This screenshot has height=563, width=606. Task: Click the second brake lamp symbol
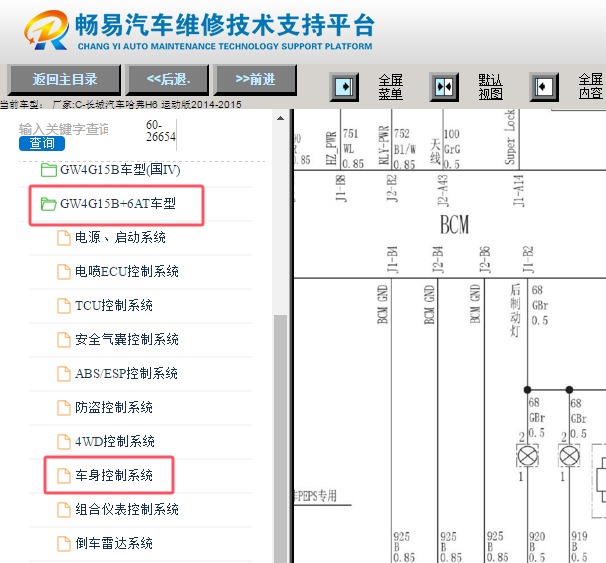click(569, 456)
